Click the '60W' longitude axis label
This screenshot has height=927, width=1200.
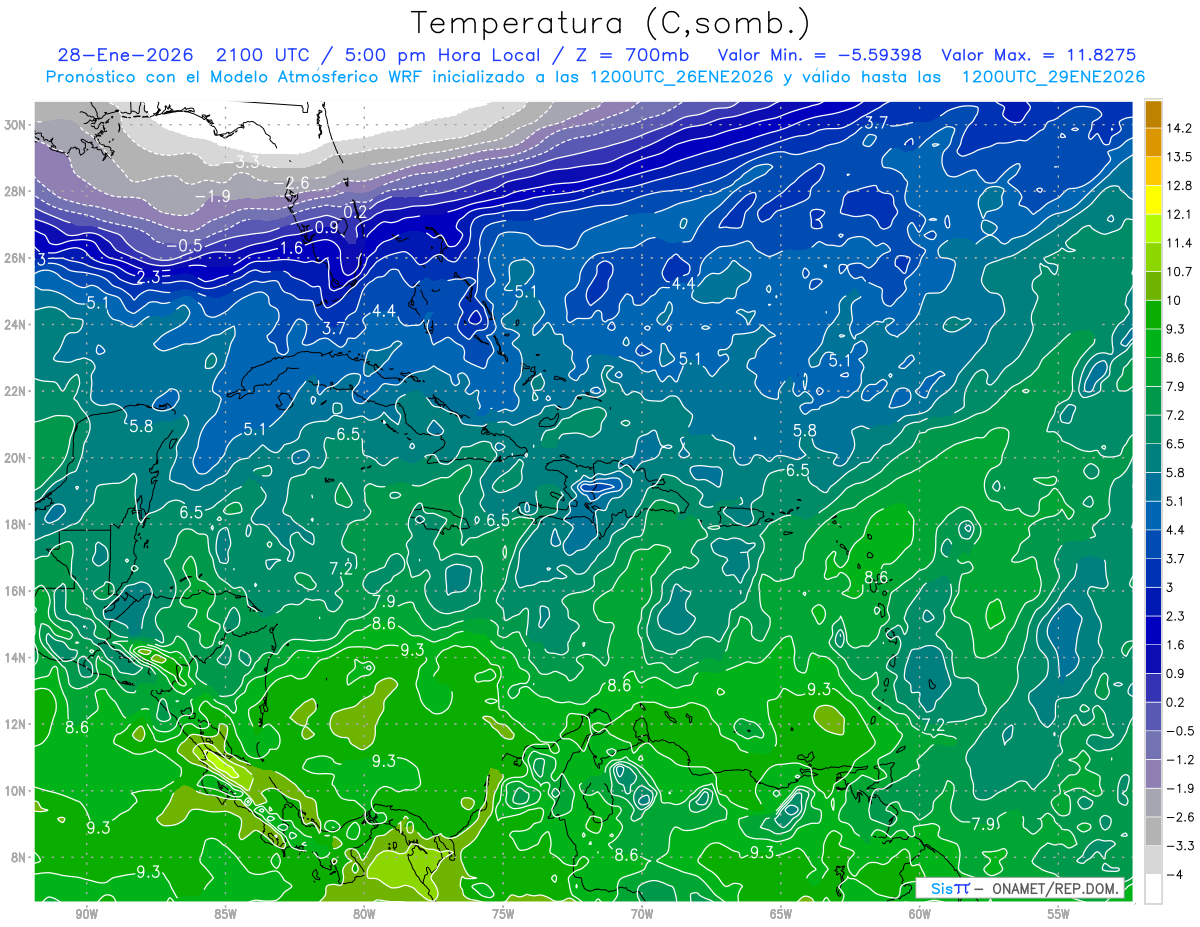[x=920, y=914]
